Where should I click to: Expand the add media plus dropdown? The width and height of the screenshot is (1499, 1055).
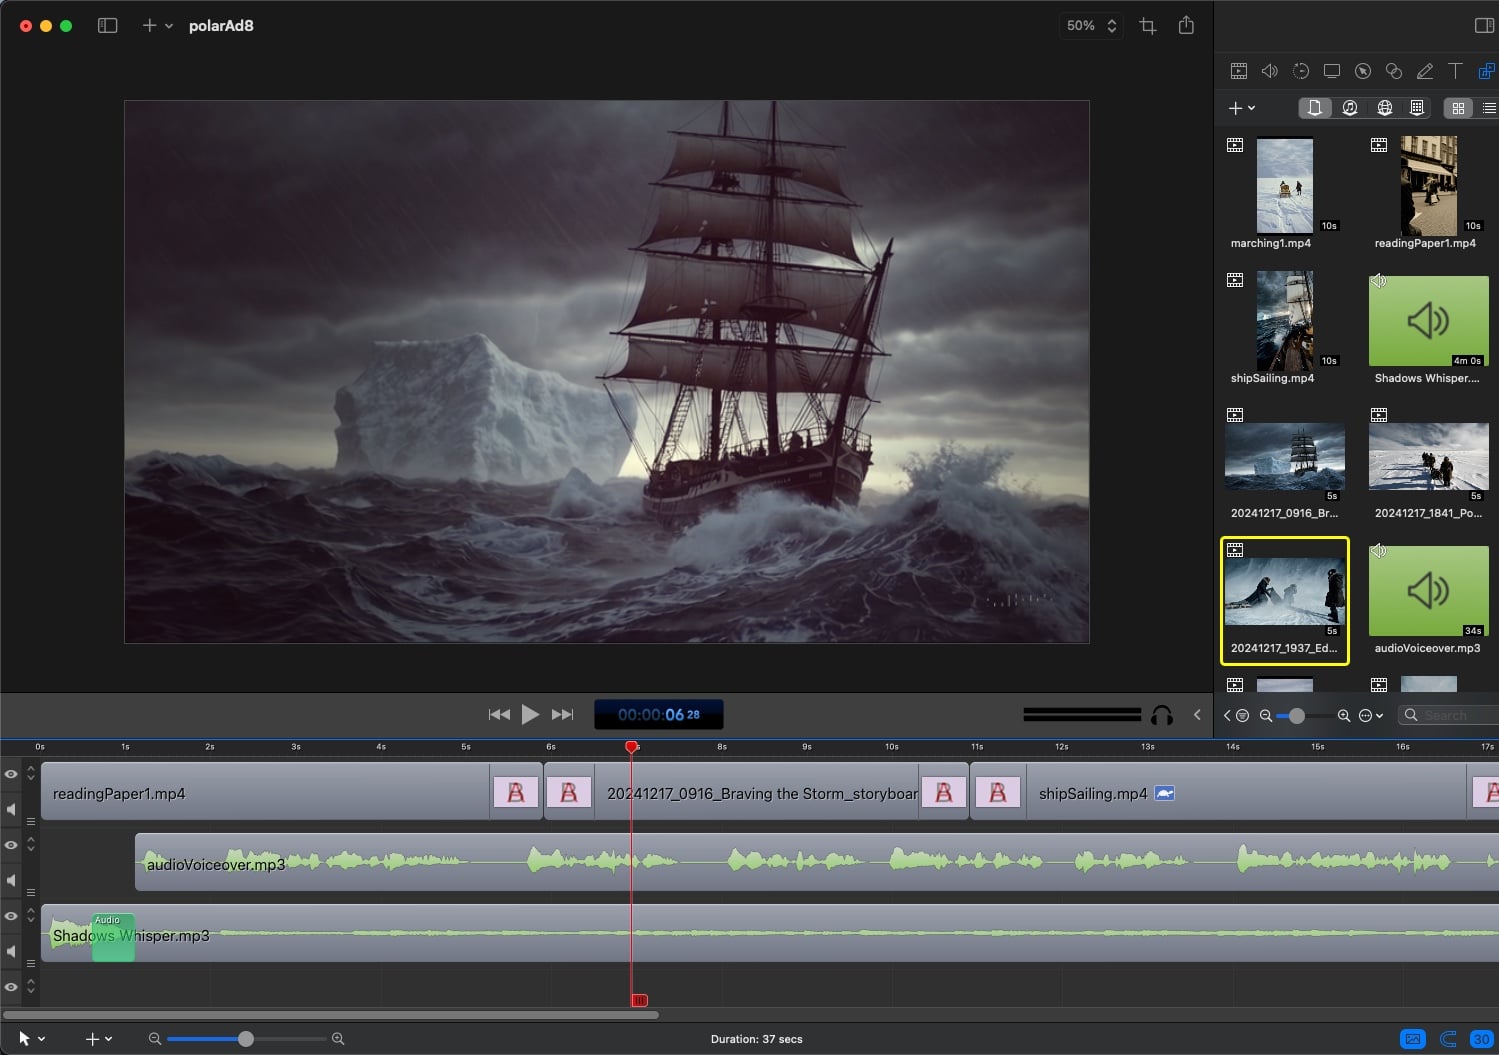[x=1241, y=108]
